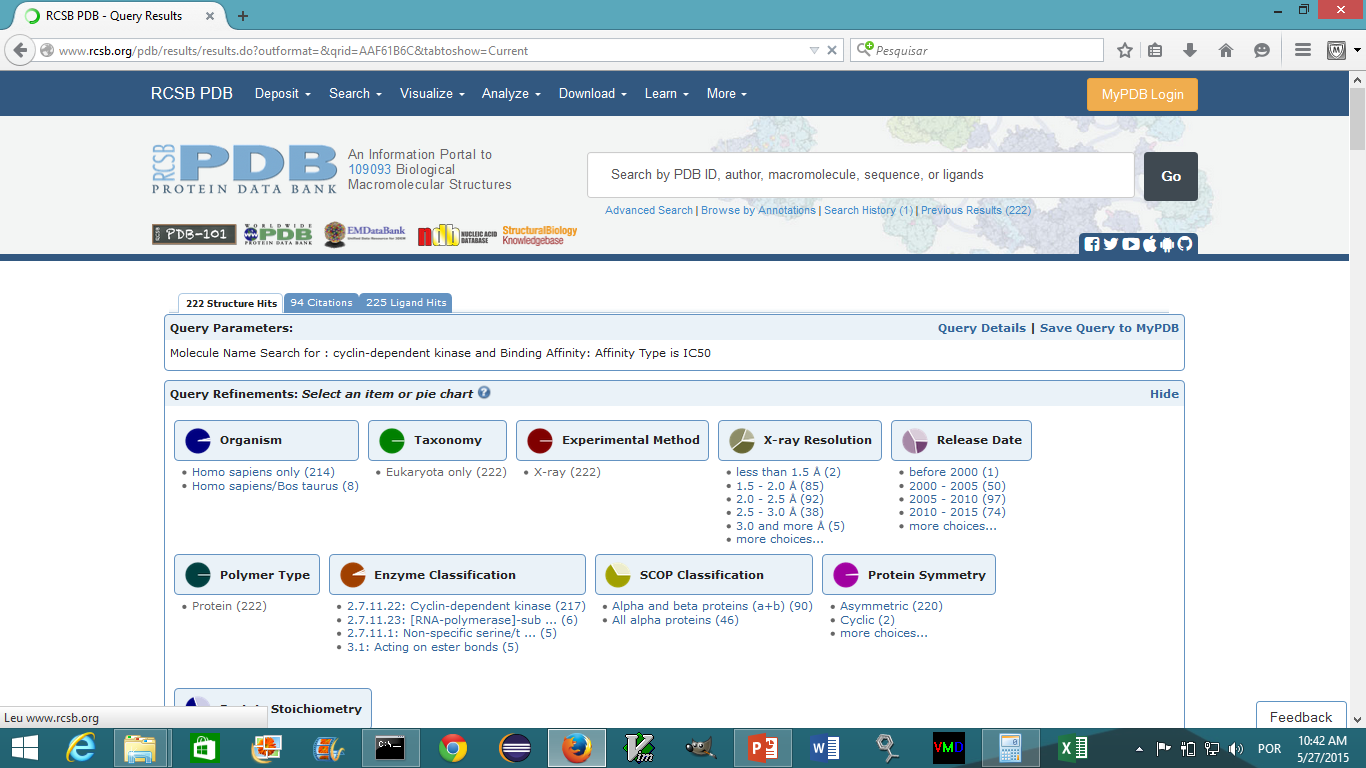Bookmark this page with the star icon
This screenshot has height=768, width=1366.
point(1125,50)
